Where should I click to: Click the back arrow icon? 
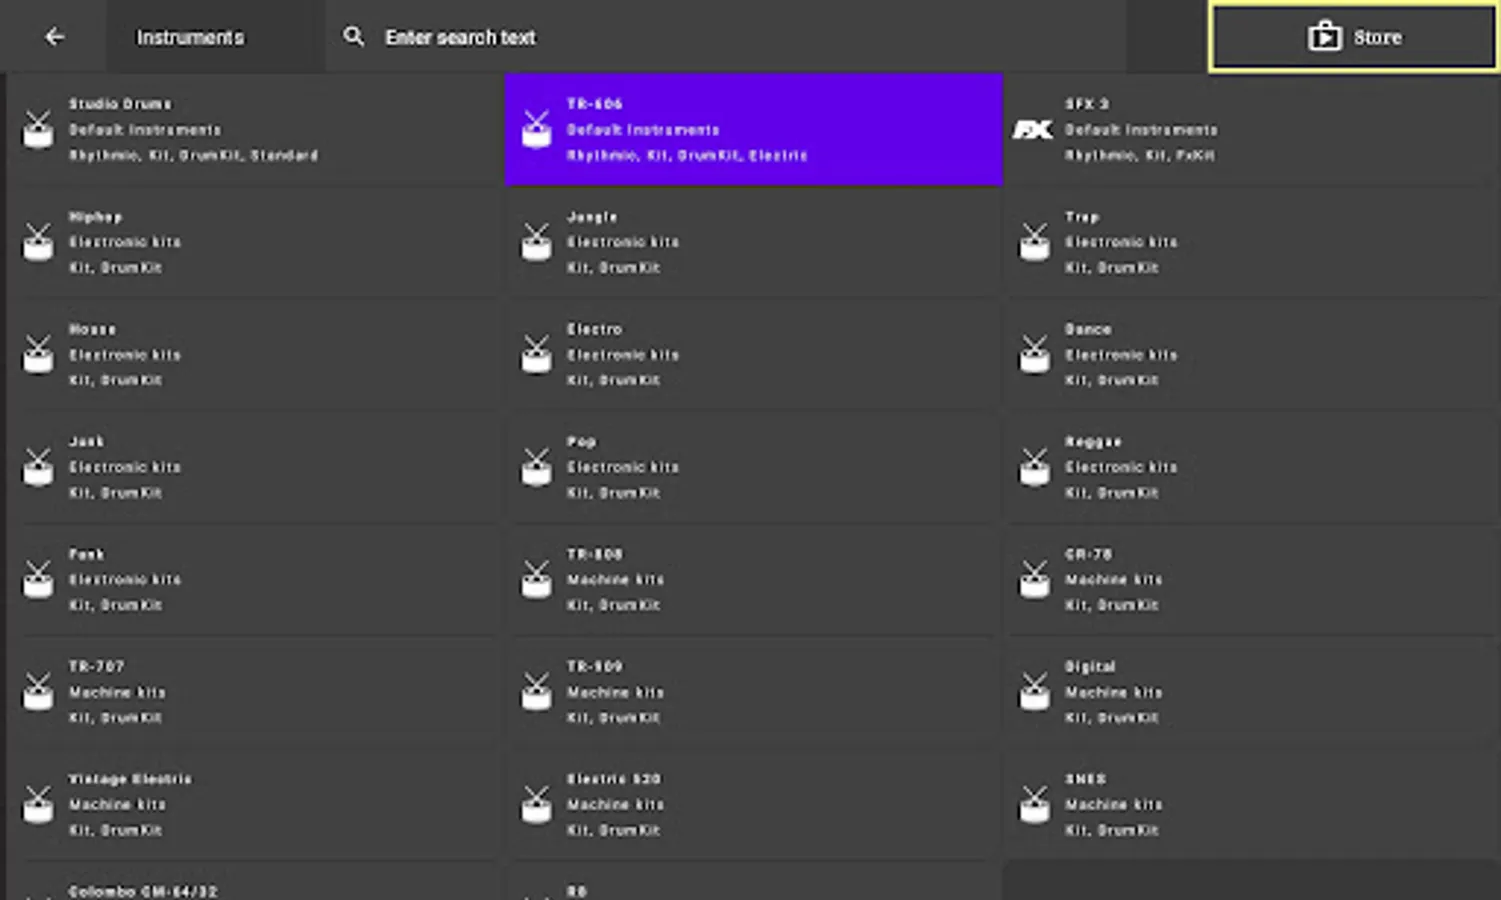[x=55, y=37]
